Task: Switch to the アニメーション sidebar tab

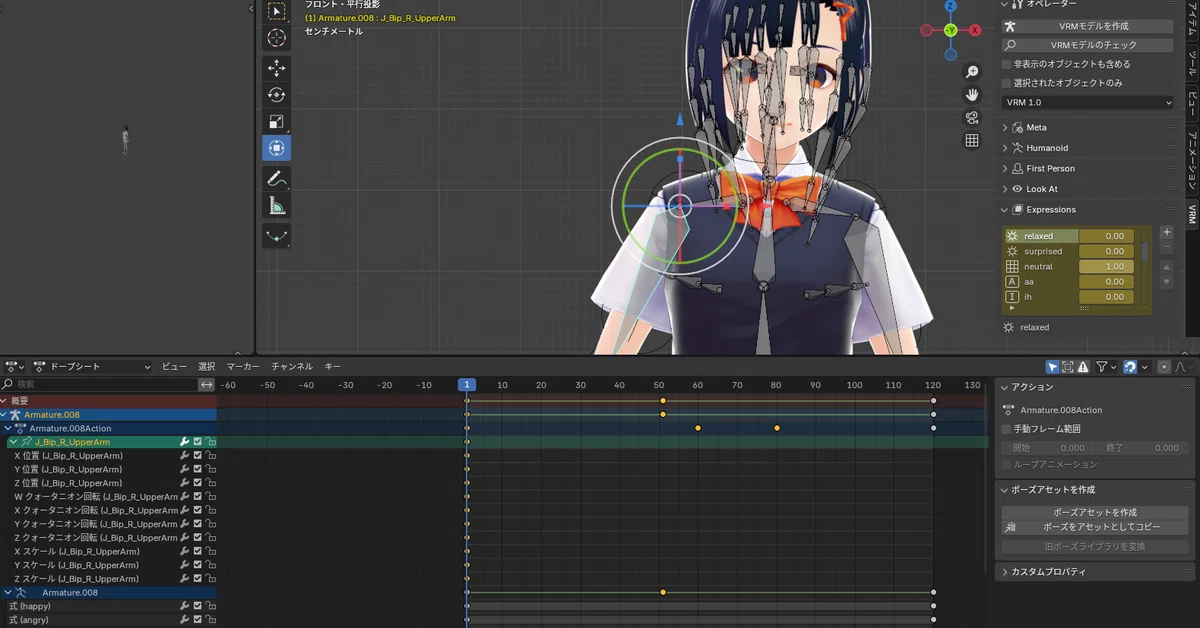Action: [1192, 161]
